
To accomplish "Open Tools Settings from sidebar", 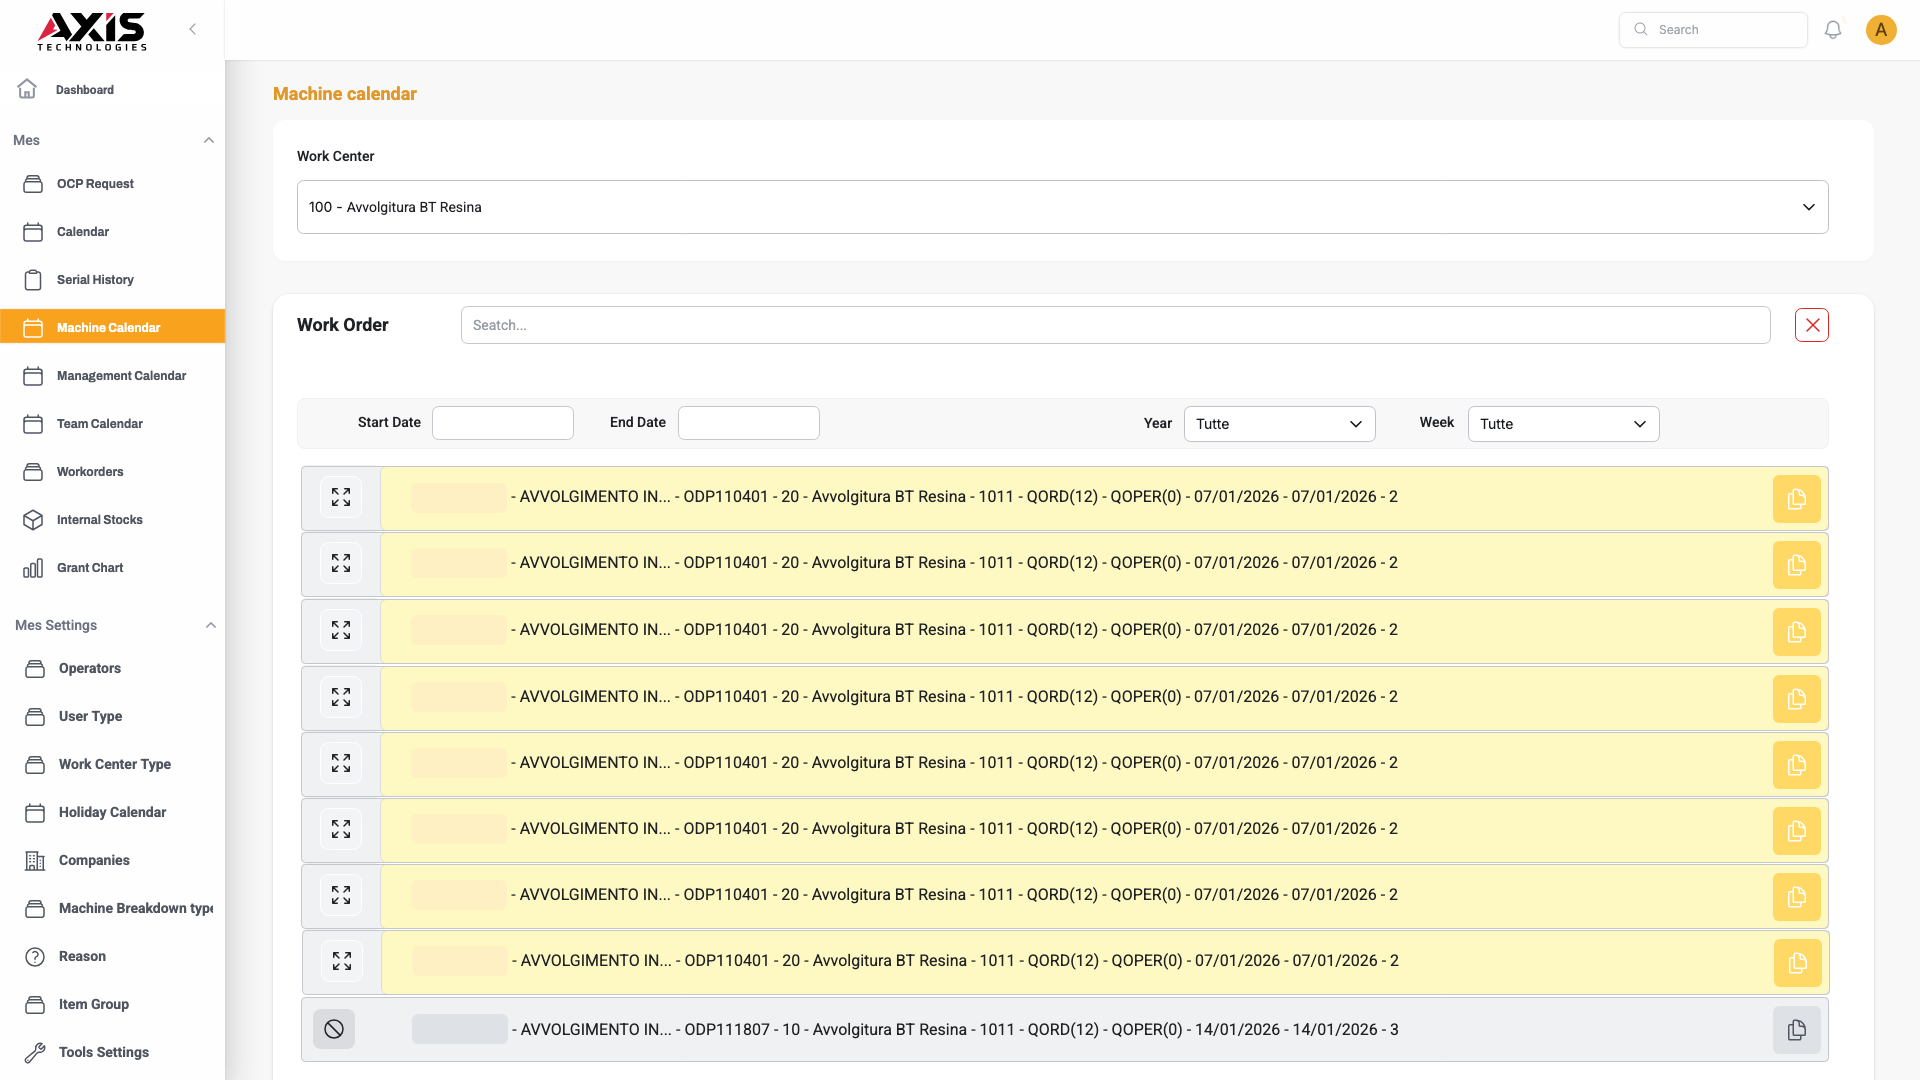I will pyautogui.click(x=103, y=1052).
